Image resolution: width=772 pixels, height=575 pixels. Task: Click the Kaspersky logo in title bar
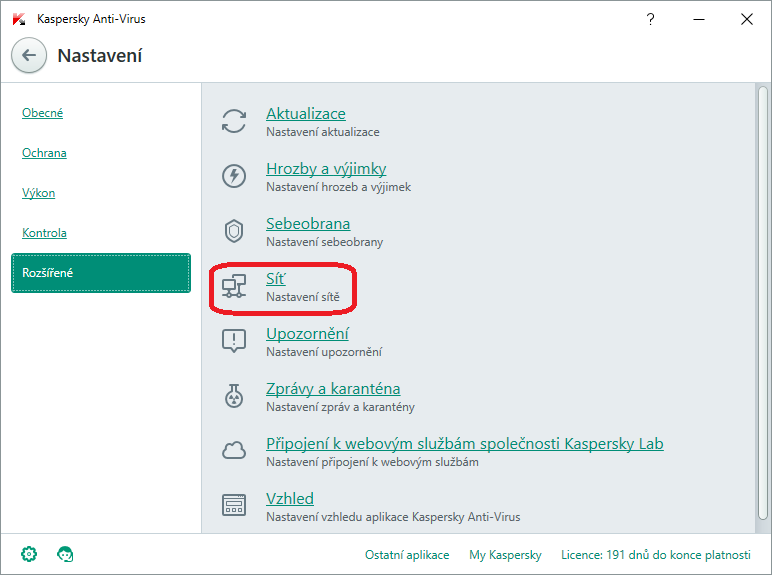click(x=19, y=19)
